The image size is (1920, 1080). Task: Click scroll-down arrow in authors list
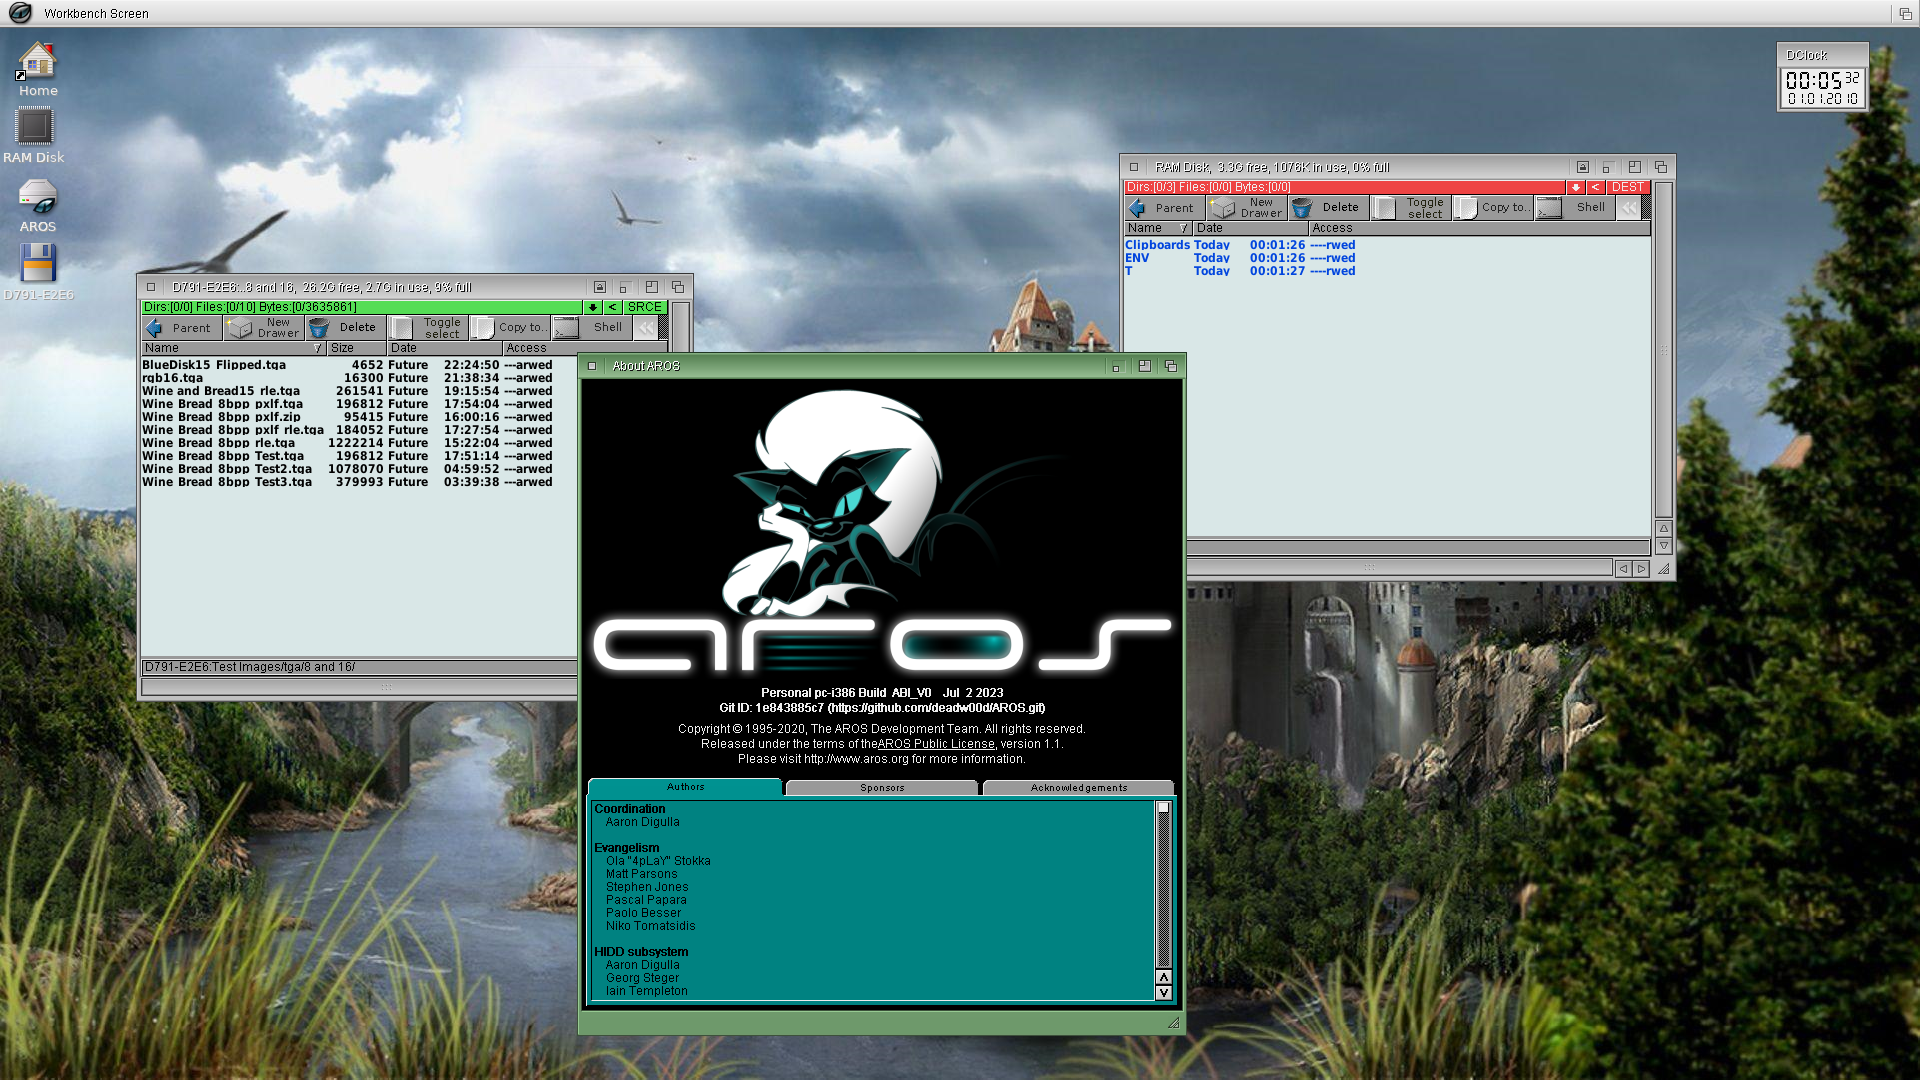[1163, 992]
